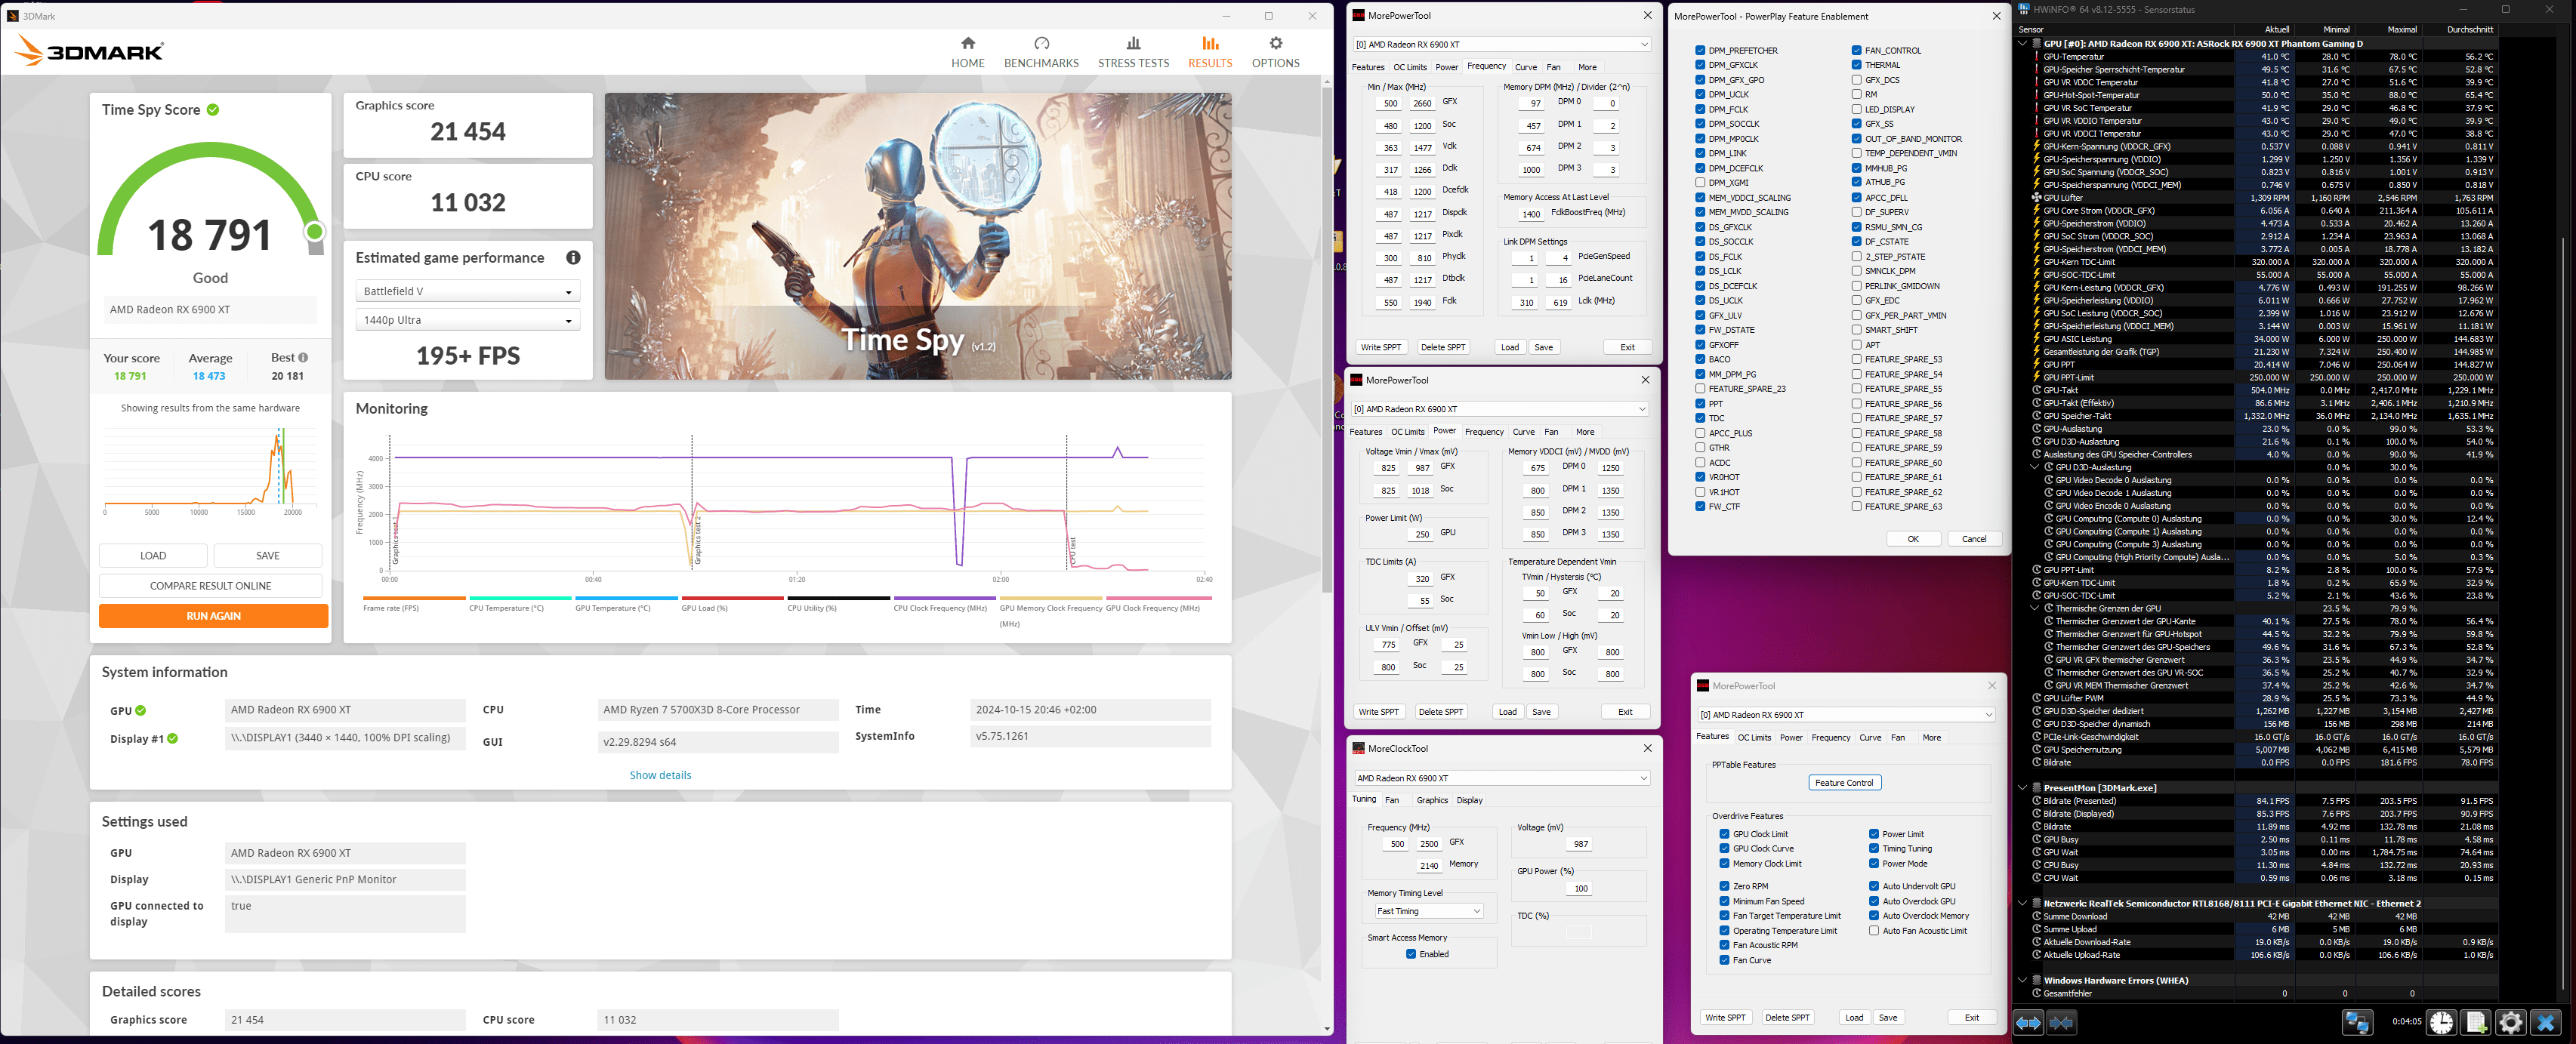Collapse the Netzwerk RealTek sensor group

pyautogui.click(x=2023, y=903)
